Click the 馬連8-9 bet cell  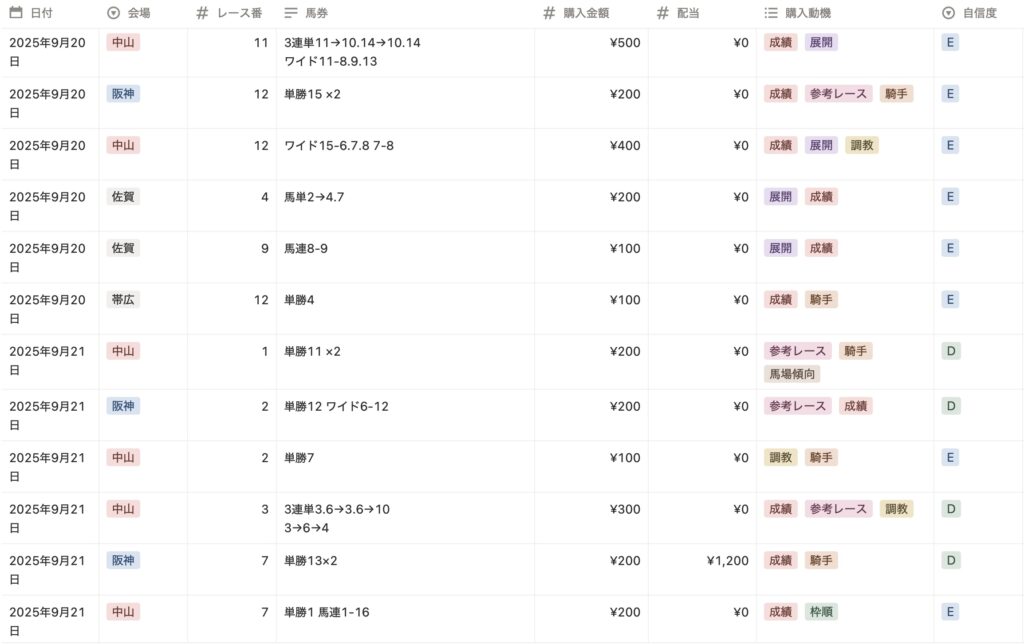coord(307,248)
